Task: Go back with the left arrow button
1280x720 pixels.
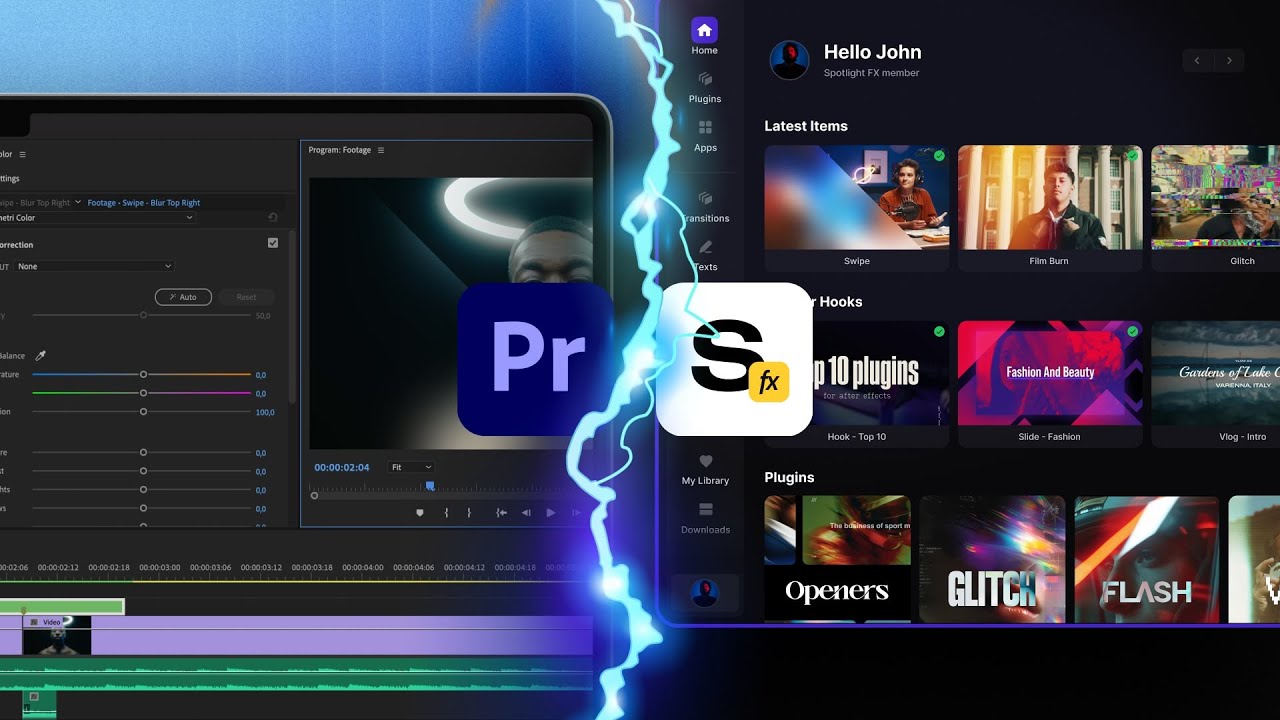Action: point(1197,61)
